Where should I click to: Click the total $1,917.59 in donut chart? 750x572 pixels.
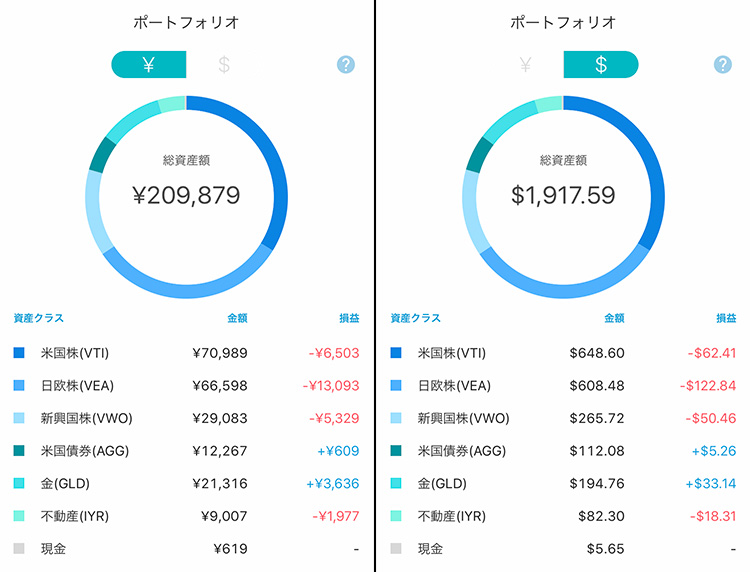point(563,195)
